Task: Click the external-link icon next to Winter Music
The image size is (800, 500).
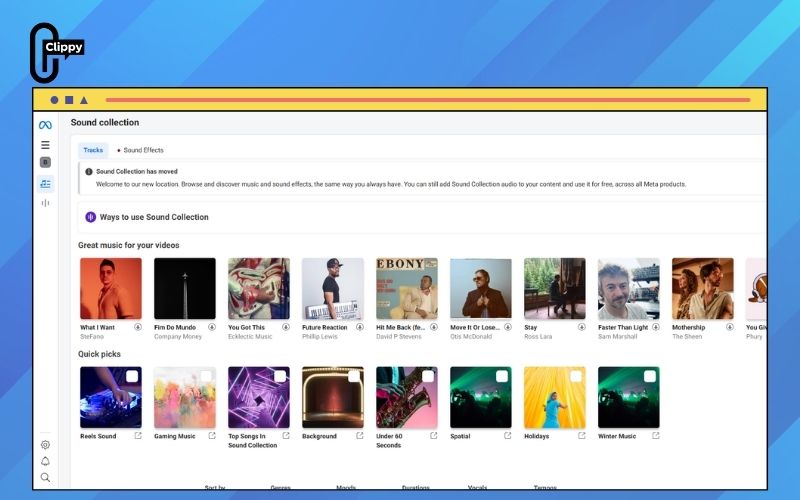Action: pos(656,436)
